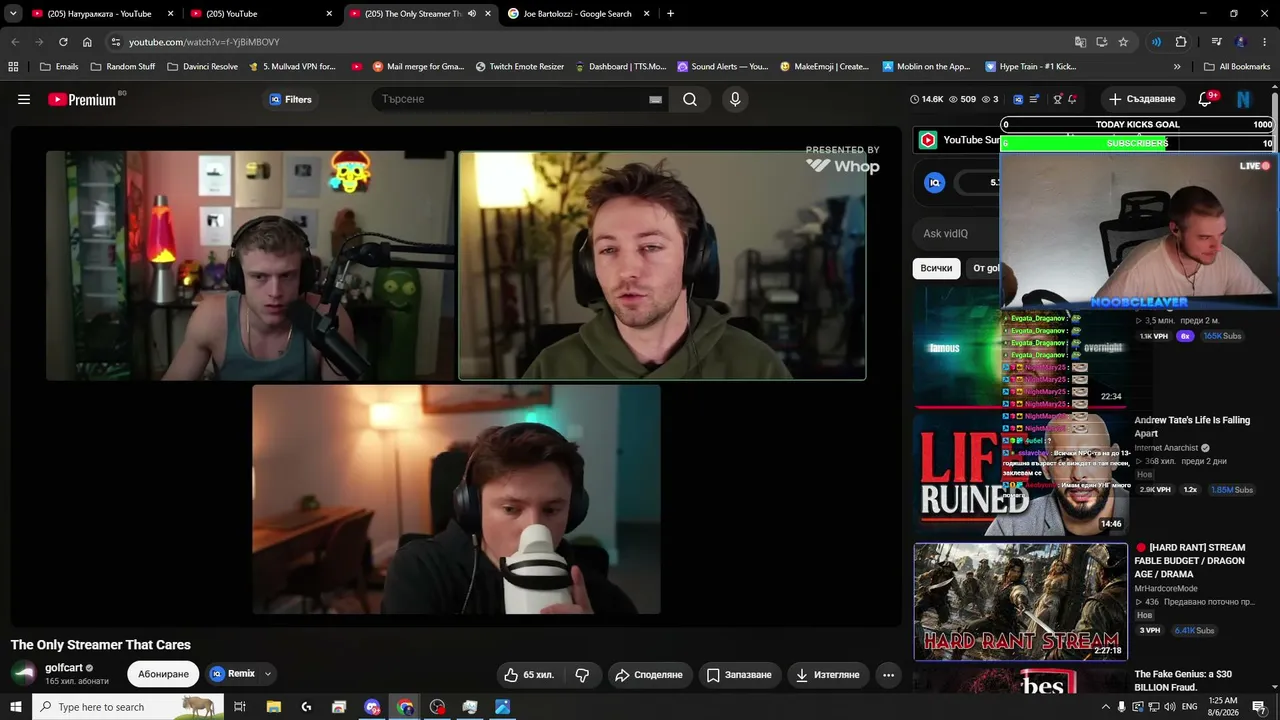Share the video via Споделяне

click(x=649, y=675)
